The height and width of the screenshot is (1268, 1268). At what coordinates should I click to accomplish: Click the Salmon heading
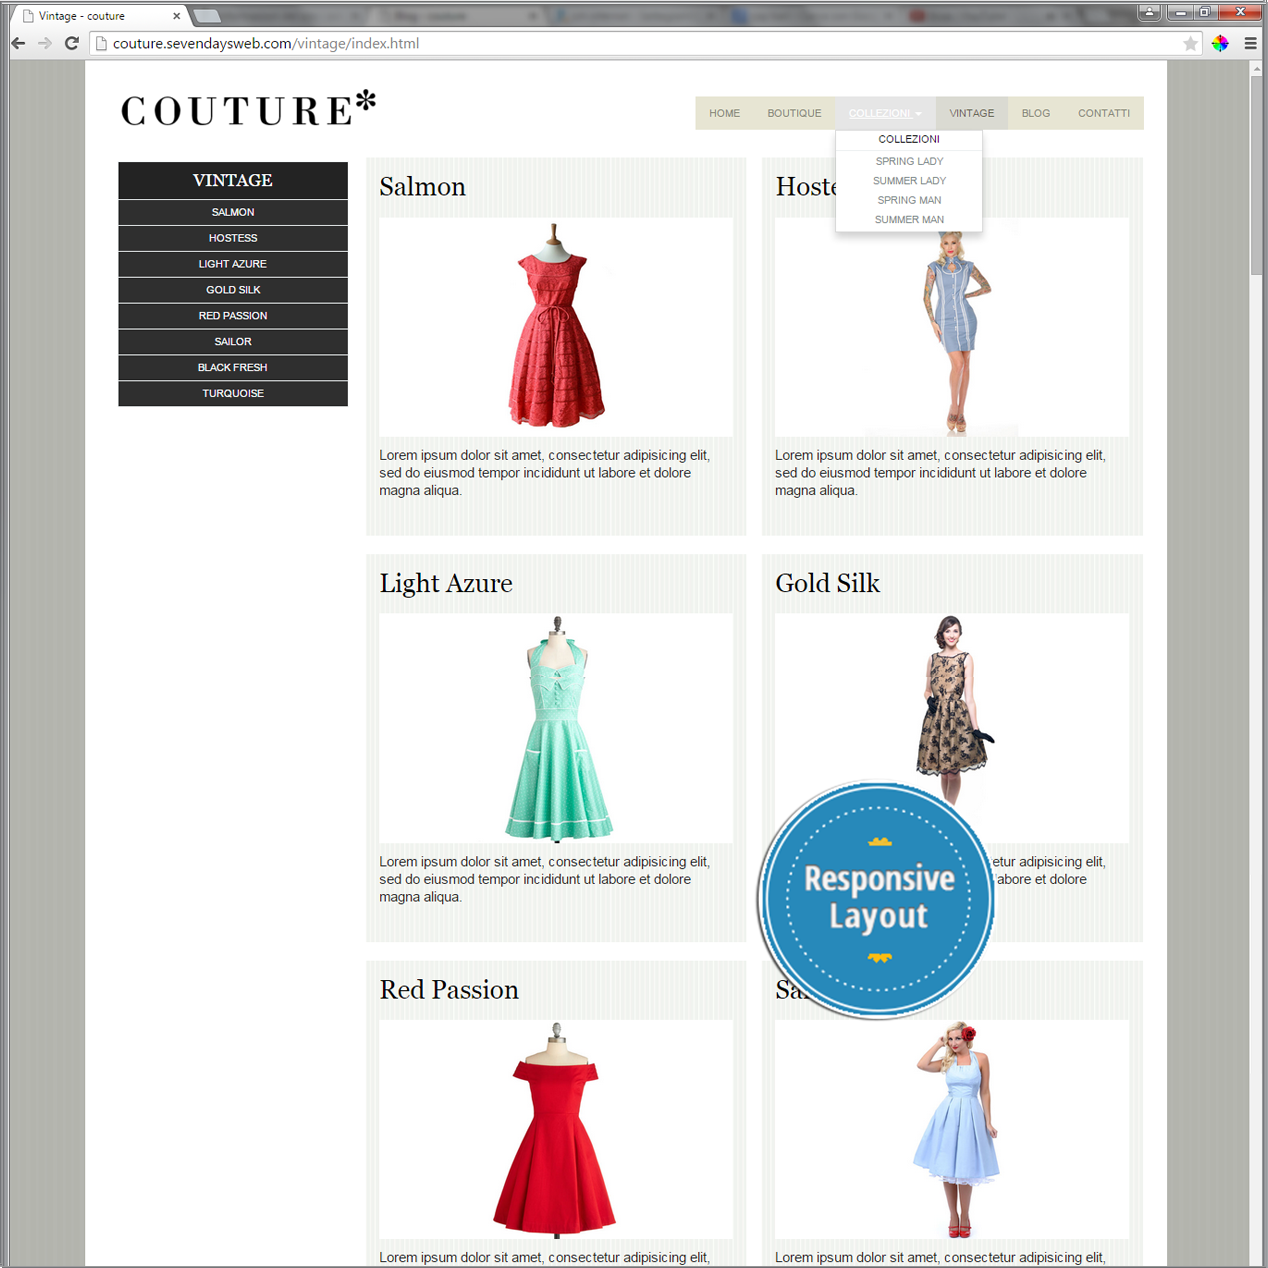pyautogui.click(x=422, y=187)
